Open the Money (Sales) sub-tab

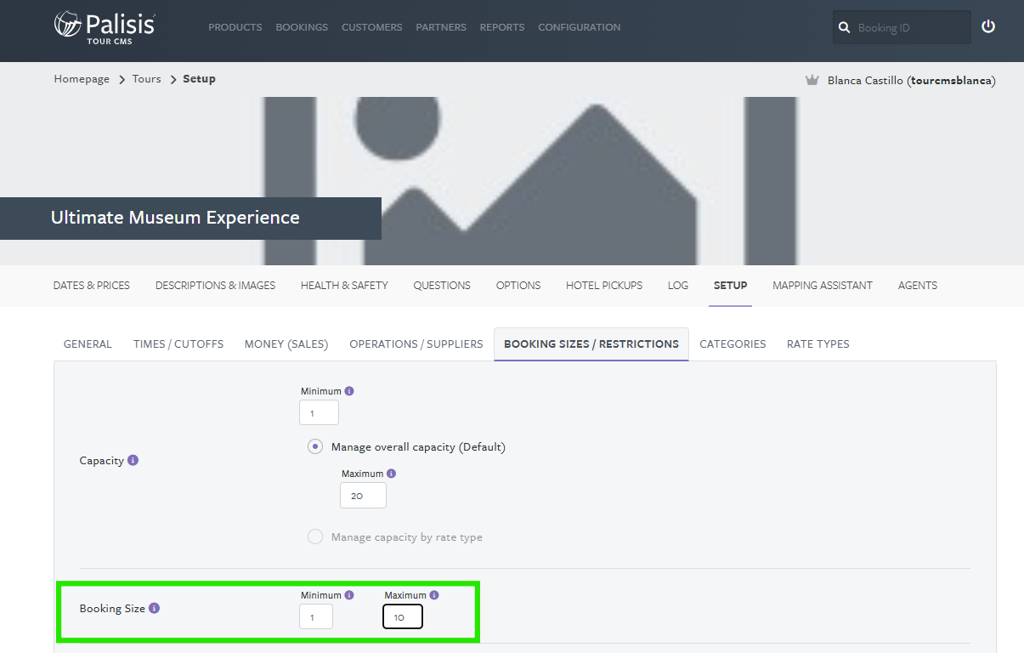tap(286, 344)
